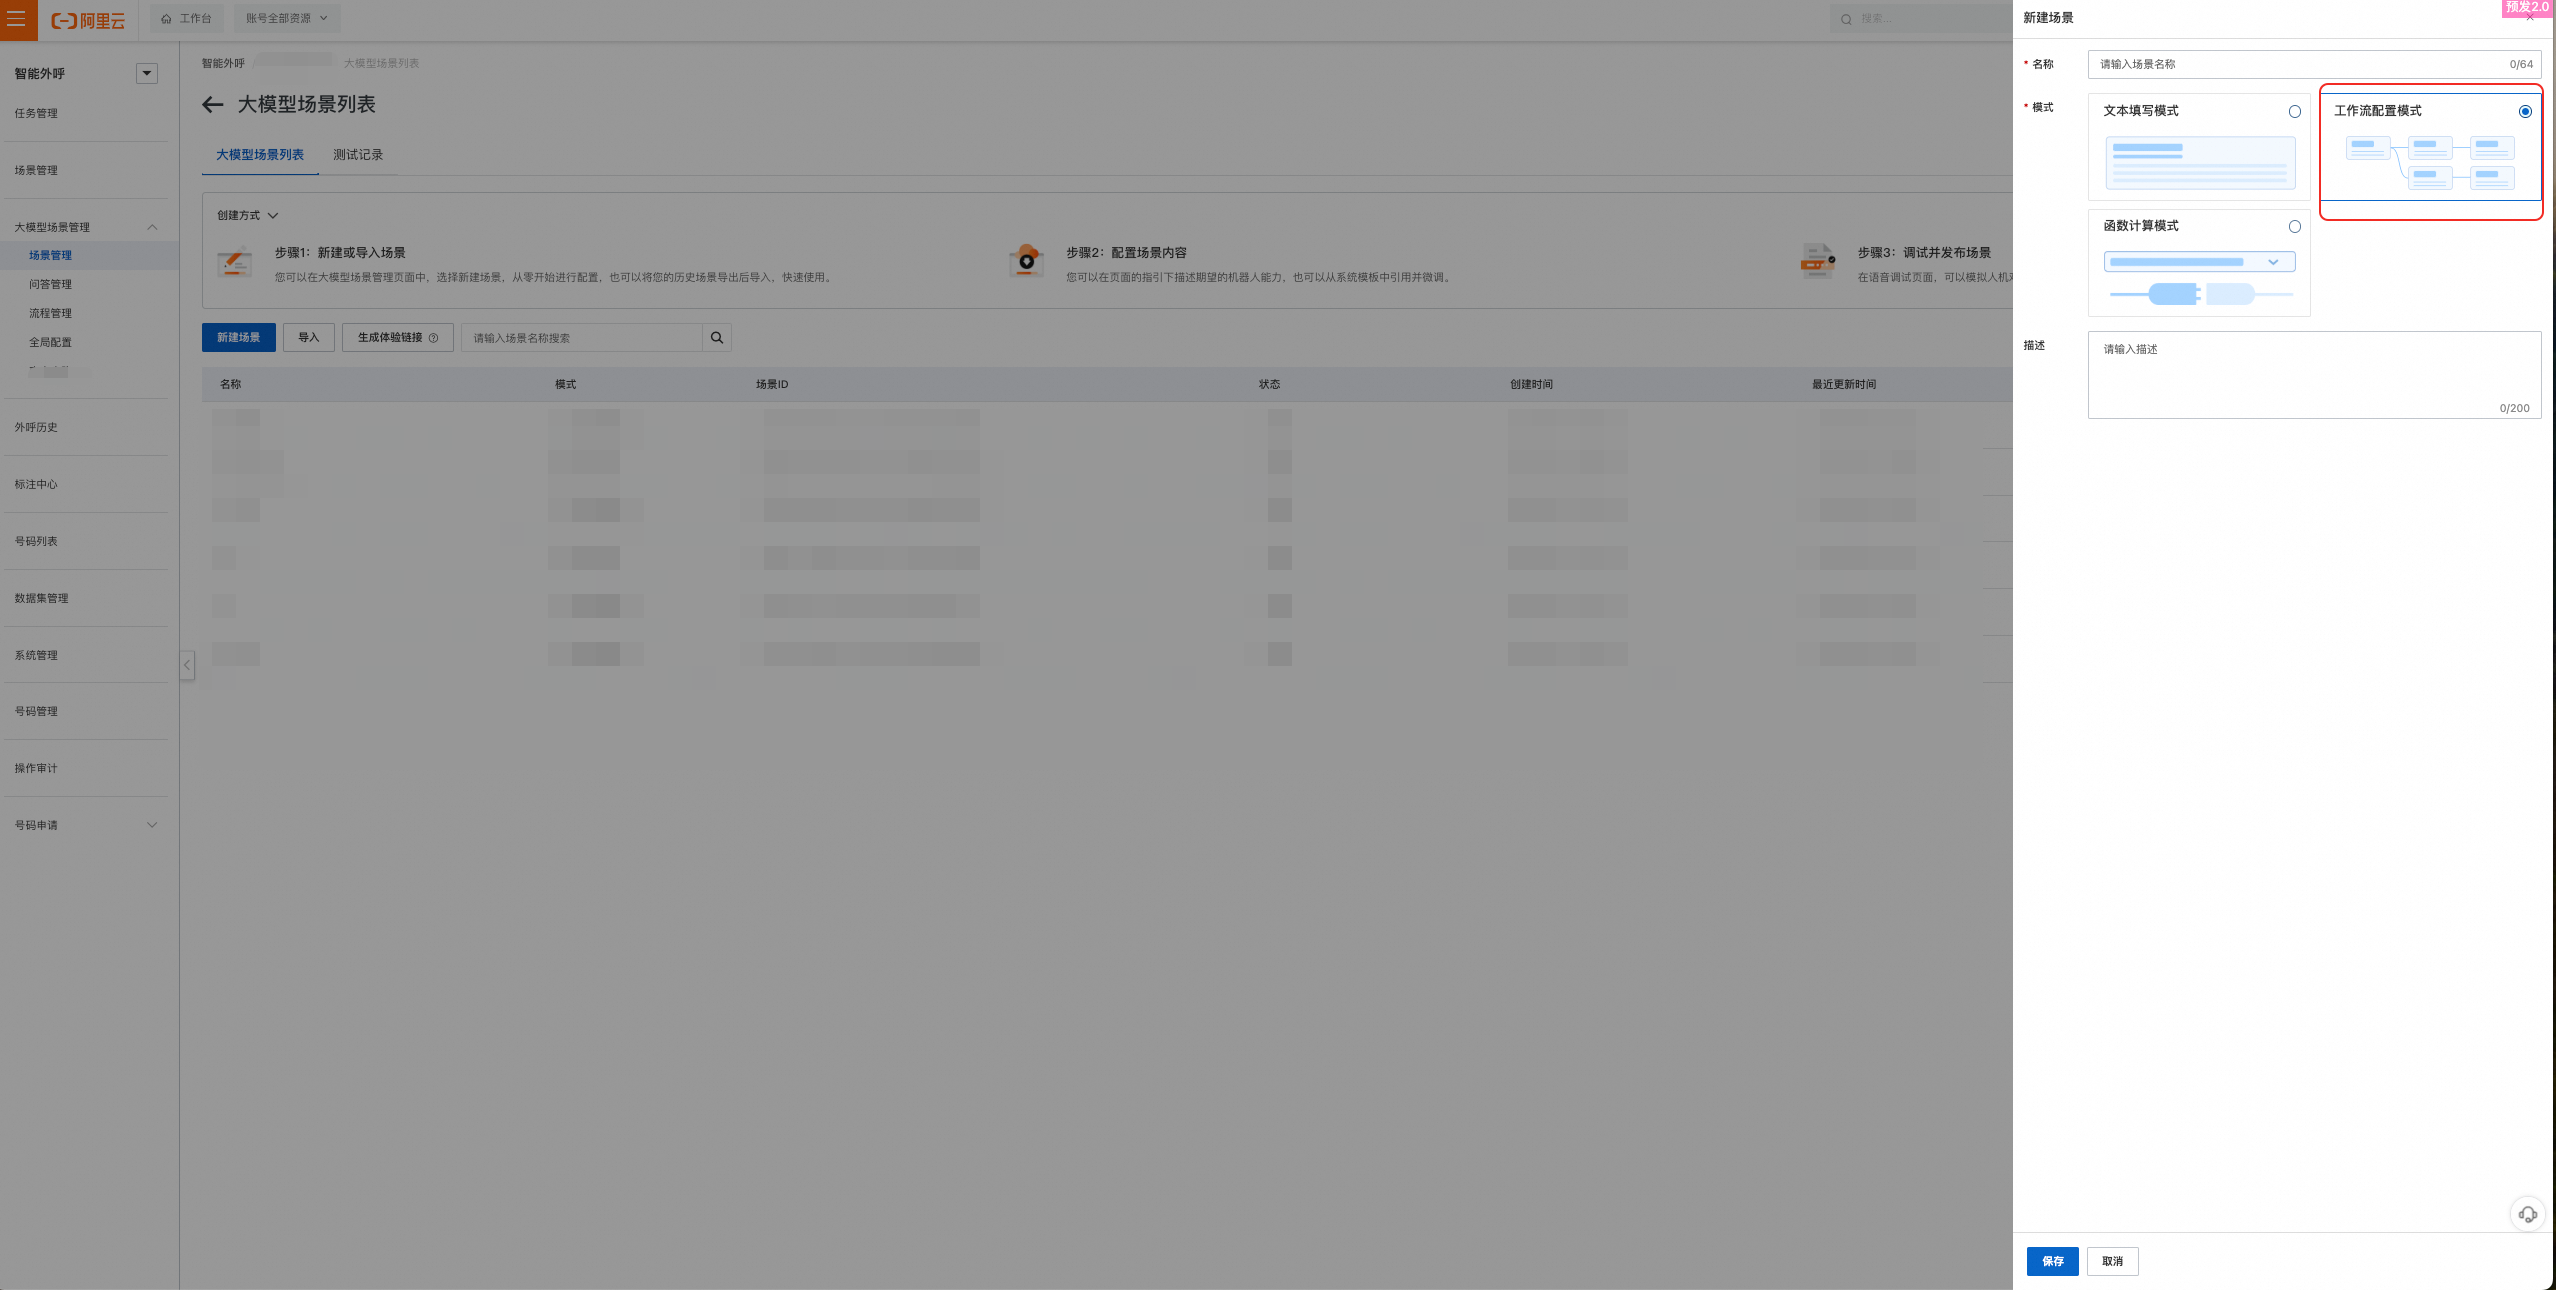Click the help icon on 生成体验链接
Viewport: 2556px width, 1290px height.
click(433, 338)
